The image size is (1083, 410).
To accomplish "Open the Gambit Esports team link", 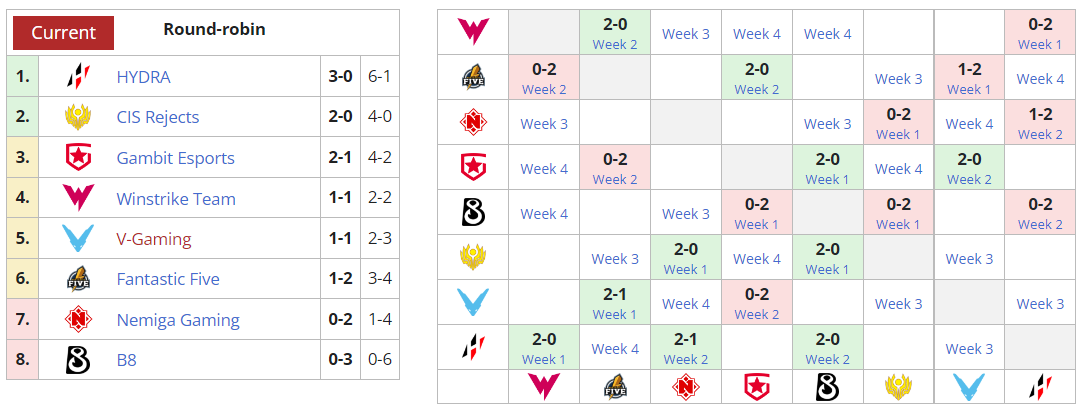I will coord(175,158).
